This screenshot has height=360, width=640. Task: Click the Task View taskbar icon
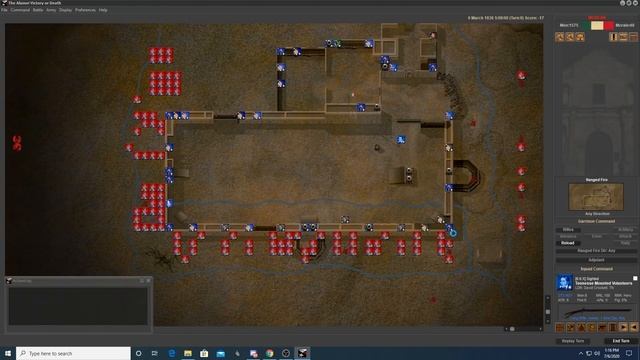155,353
